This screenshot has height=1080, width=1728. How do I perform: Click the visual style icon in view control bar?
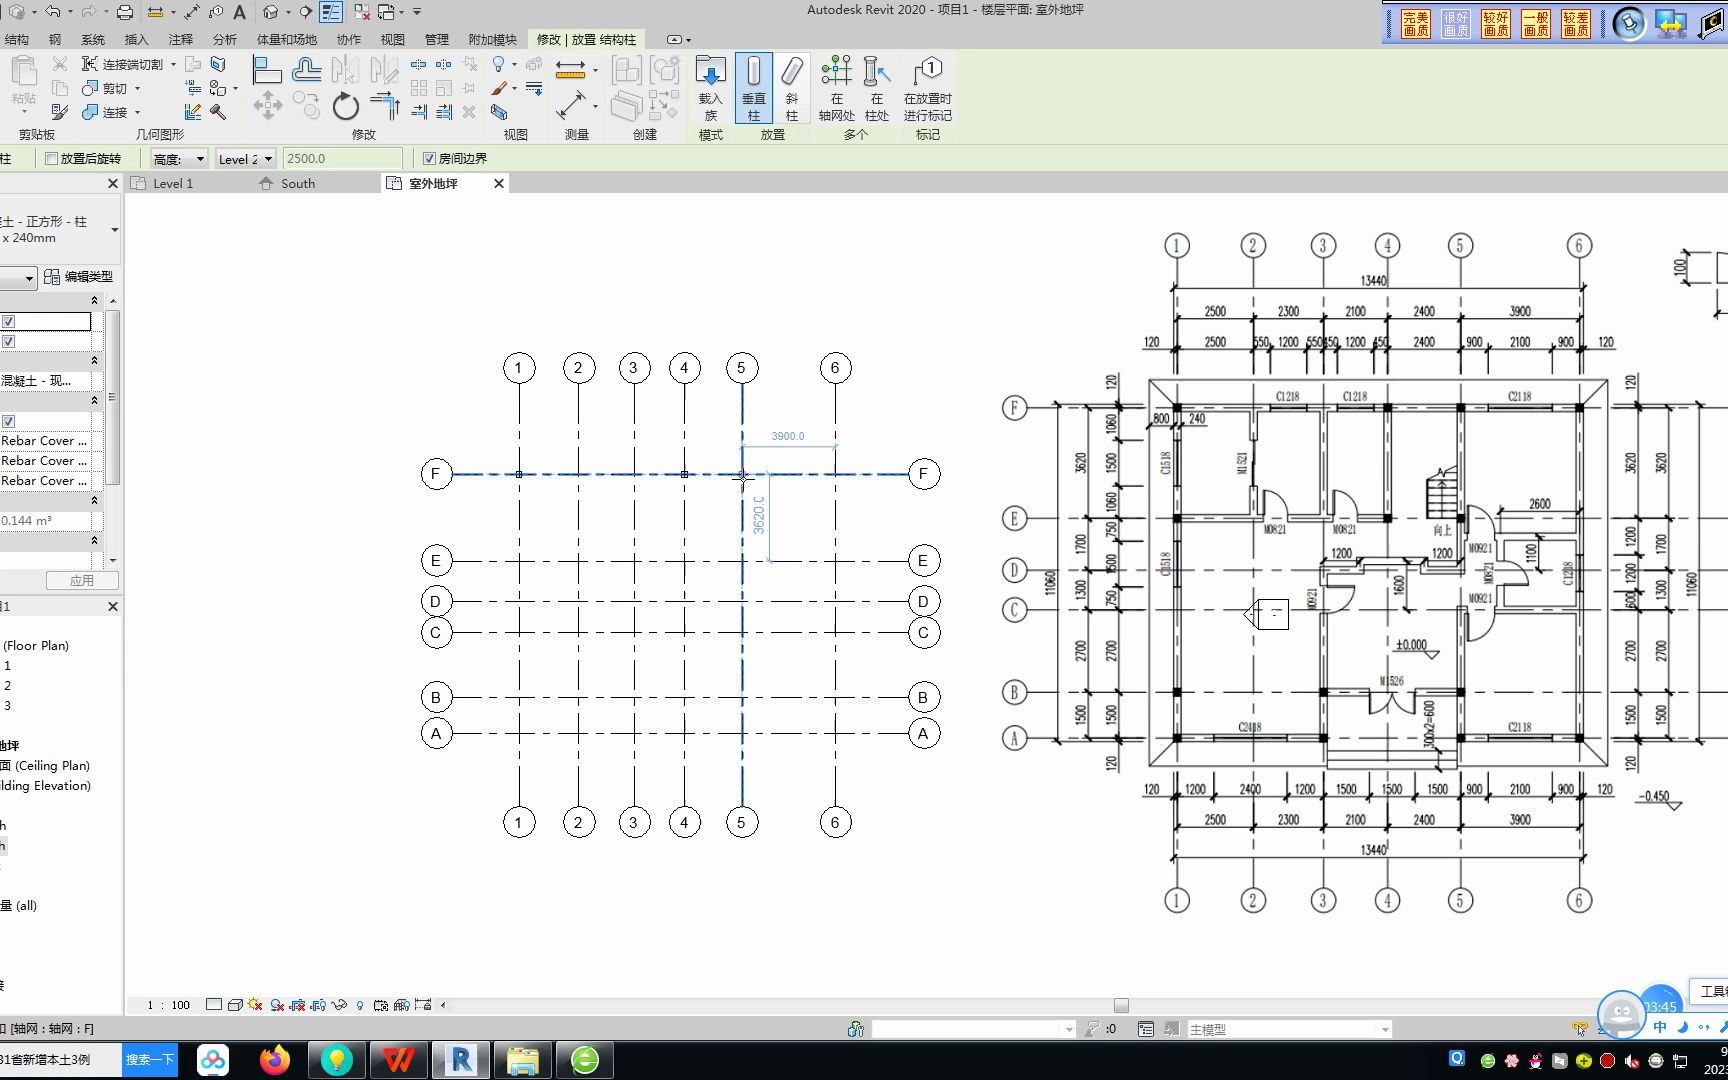point(235,1005)
